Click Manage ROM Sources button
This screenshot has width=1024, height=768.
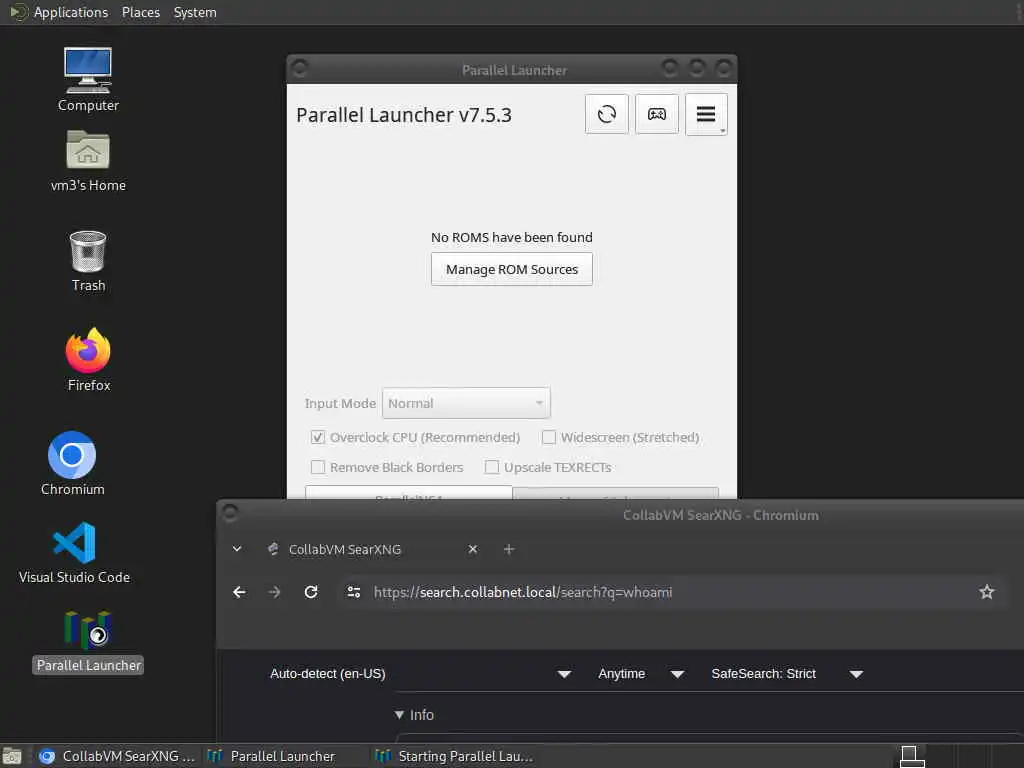511,269
